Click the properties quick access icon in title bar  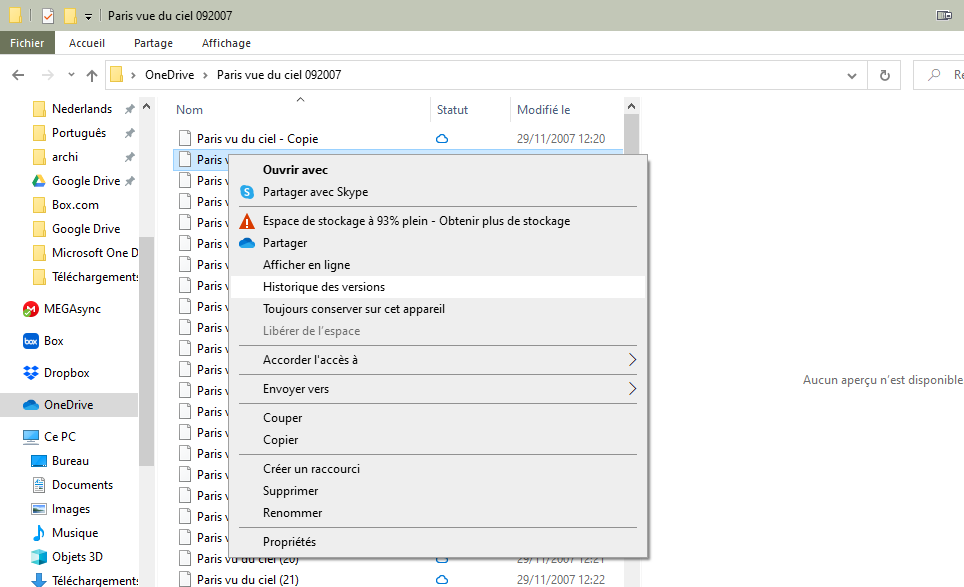pos(48,15)
